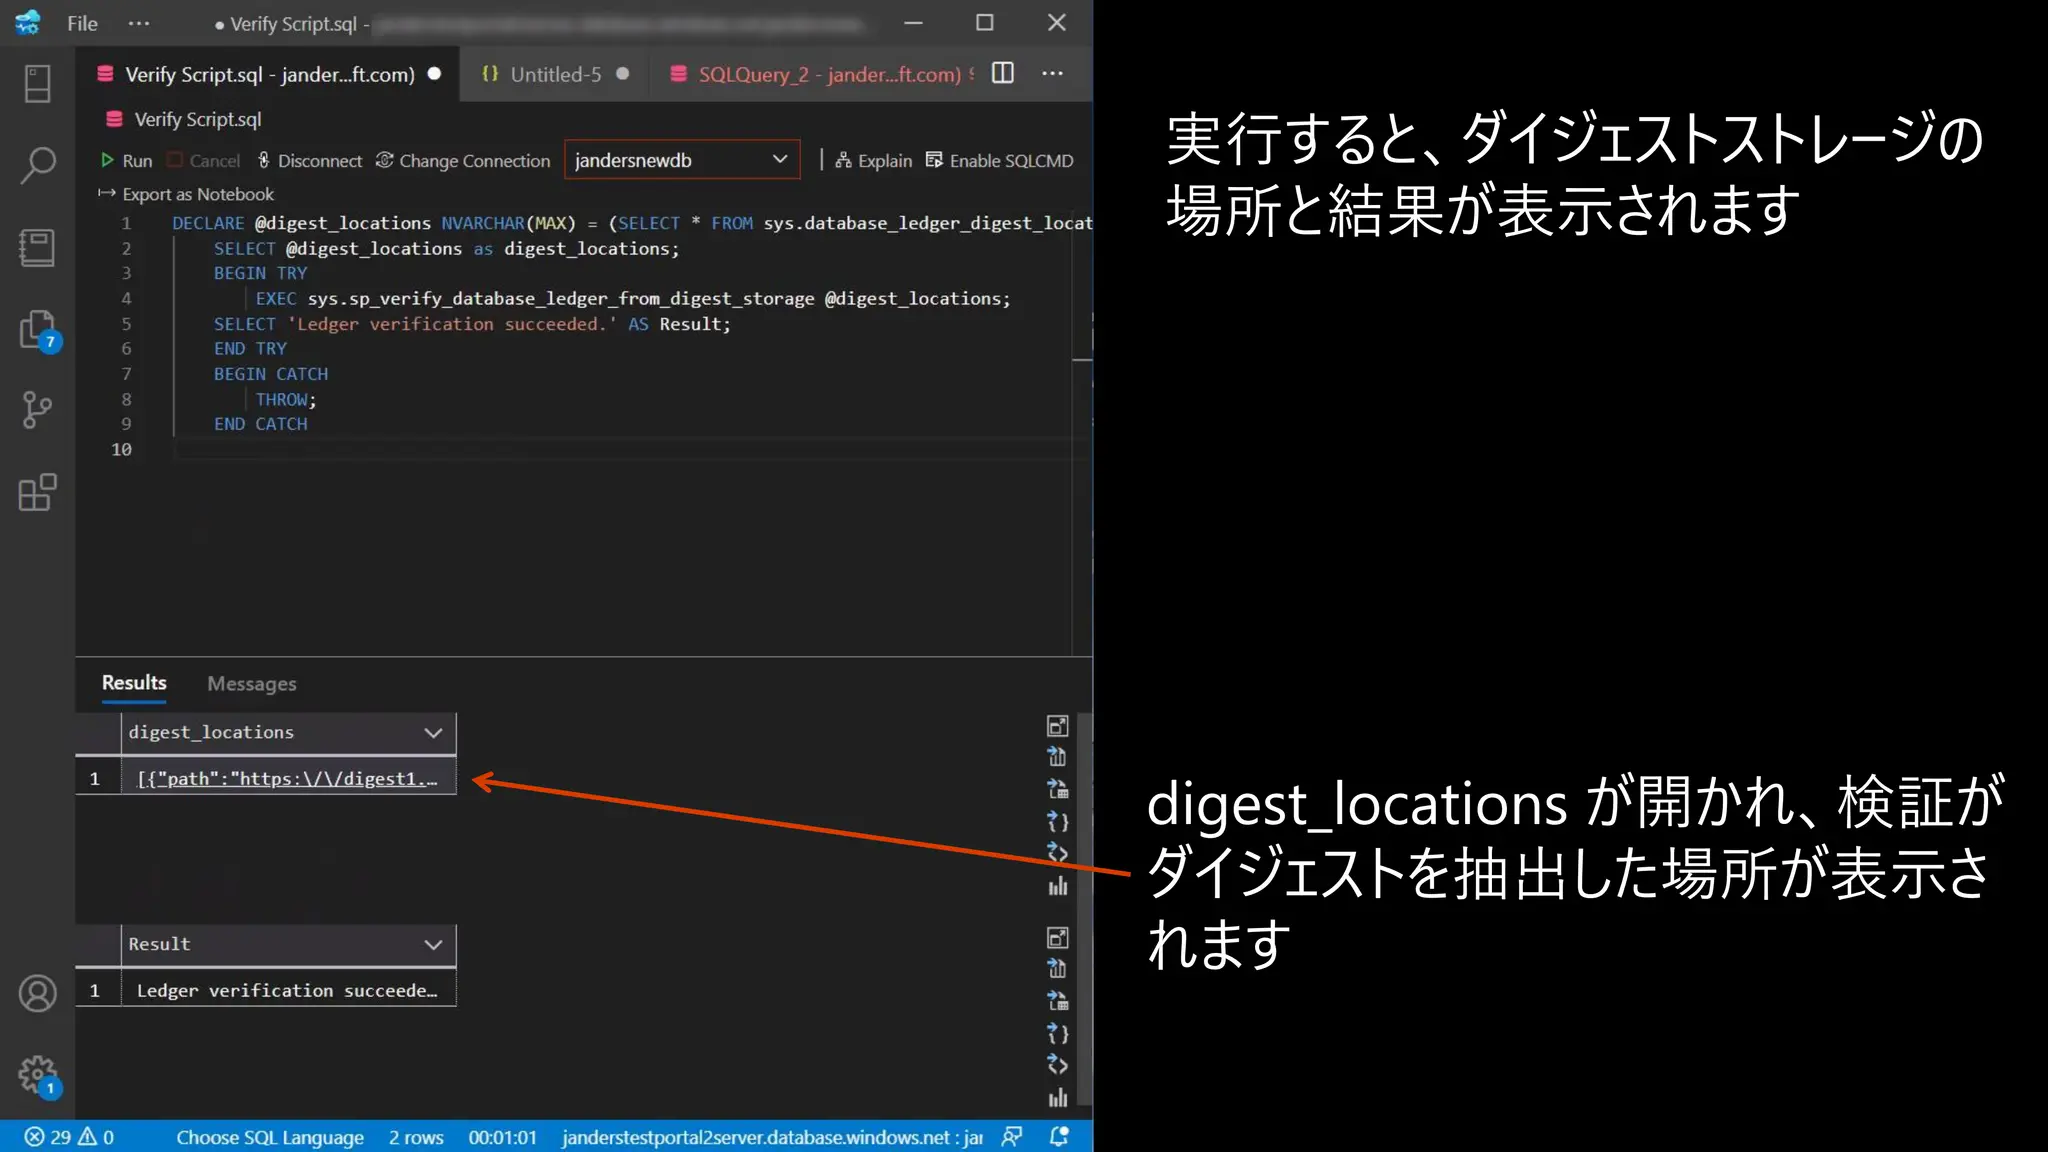Select row 1 header of the Result grid
The image size is (2048, 1152).
point(97,991)
